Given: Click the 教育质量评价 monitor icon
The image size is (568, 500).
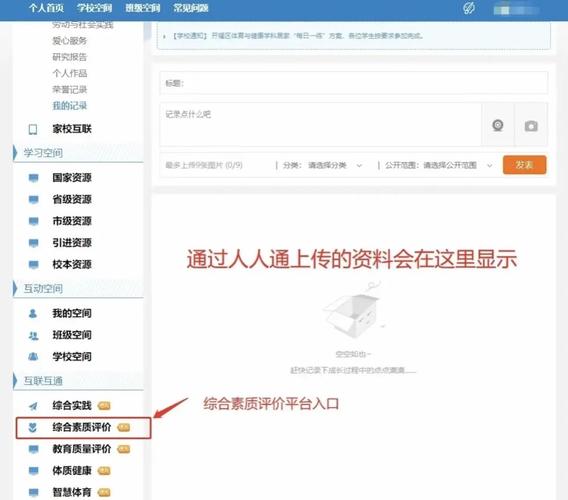Looking at the screenshot, I should 33,449.
